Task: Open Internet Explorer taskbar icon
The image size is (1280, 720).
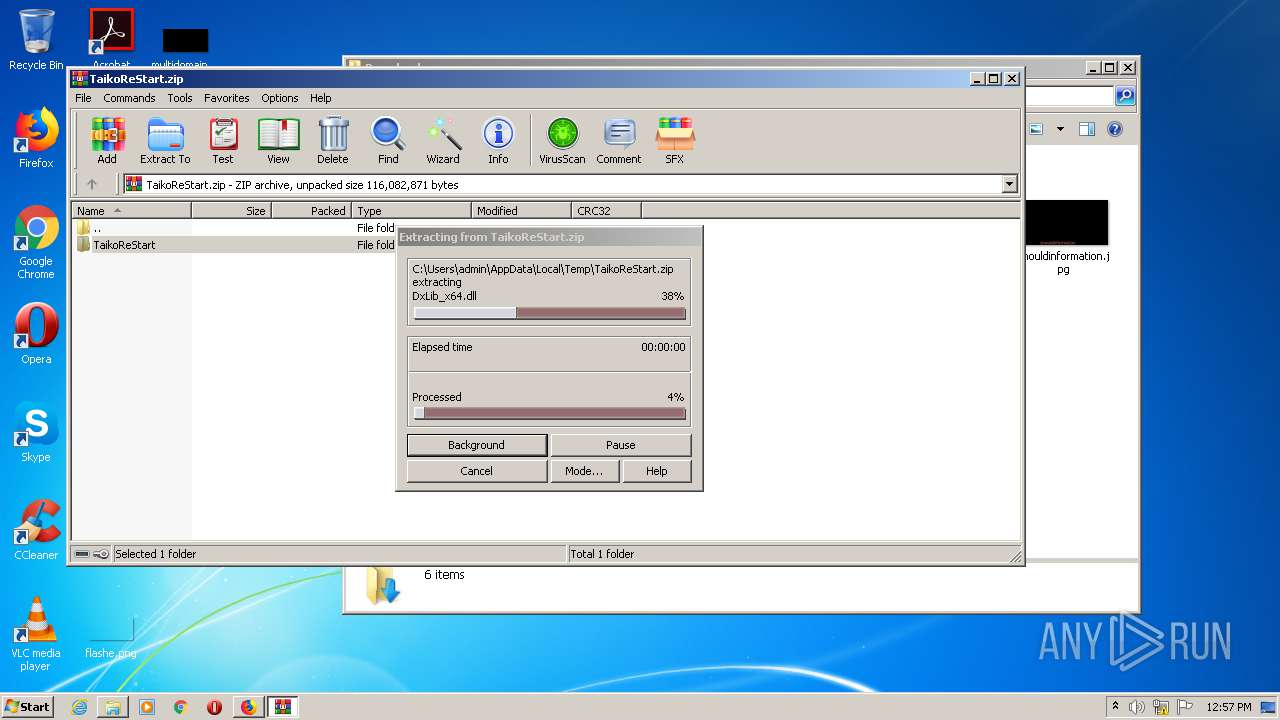Action: 79,707
